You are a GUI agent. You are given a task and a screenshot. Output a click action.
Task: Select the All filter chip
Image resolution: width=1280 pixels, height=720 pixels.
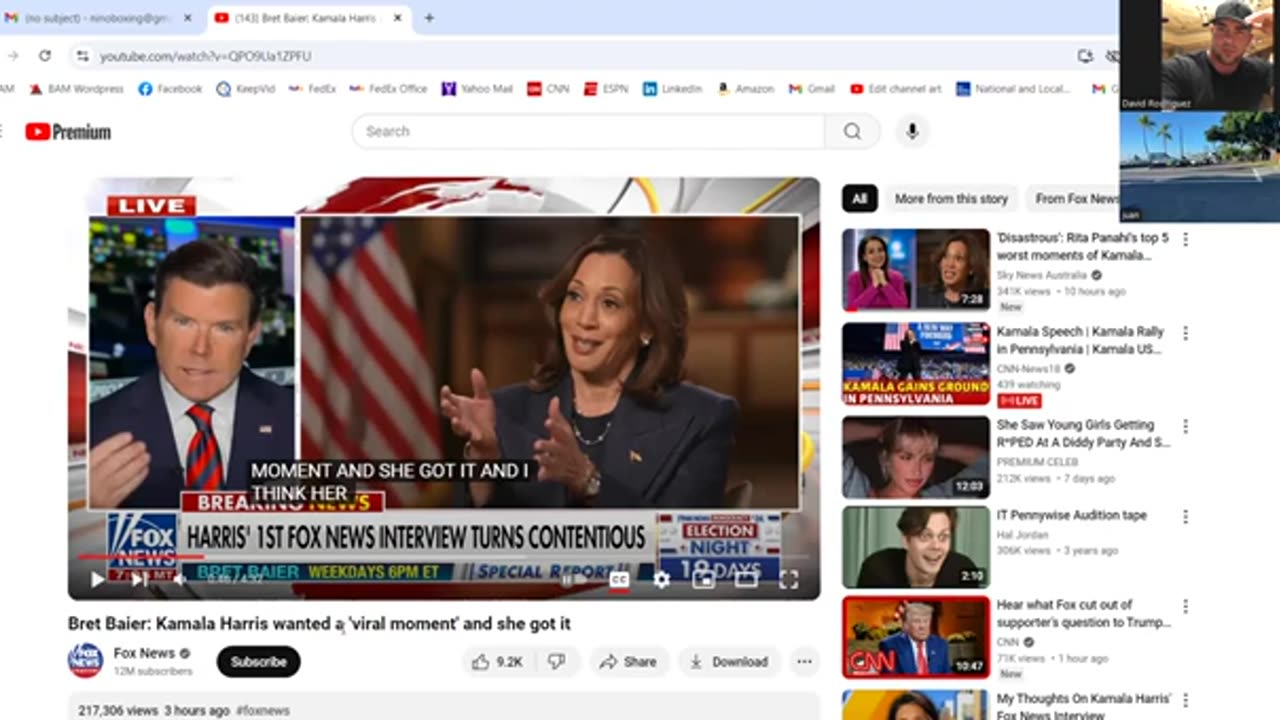(859, 199)
